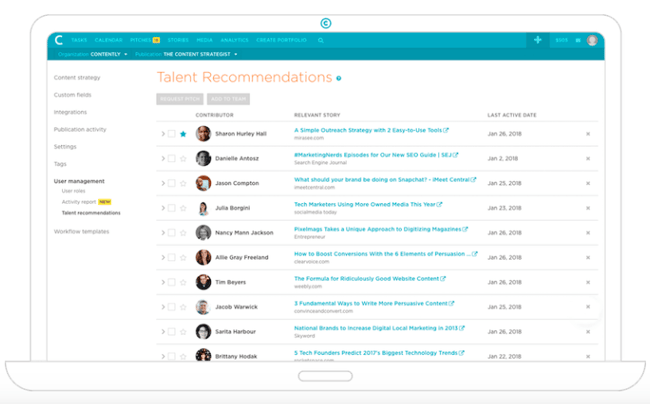Open Content strategy in sidebar
This screenshot has width=650, height=404.
tap(77, 78)
